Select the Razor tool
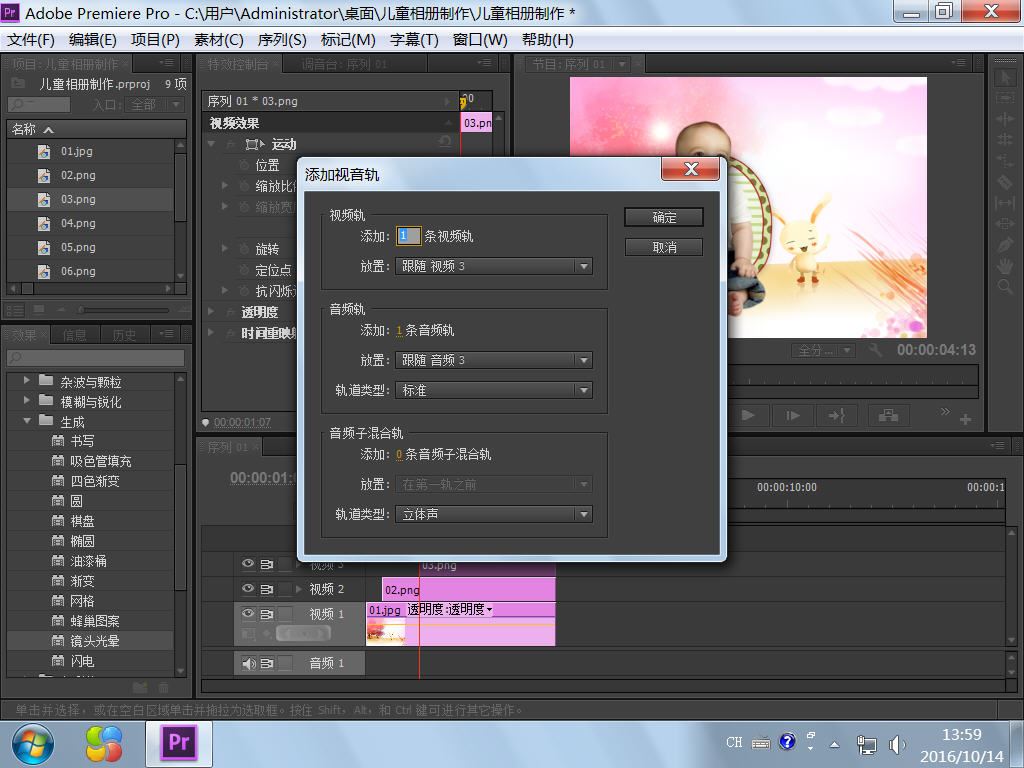Viewport: 1024px width, 768px height. [1004, 182]
